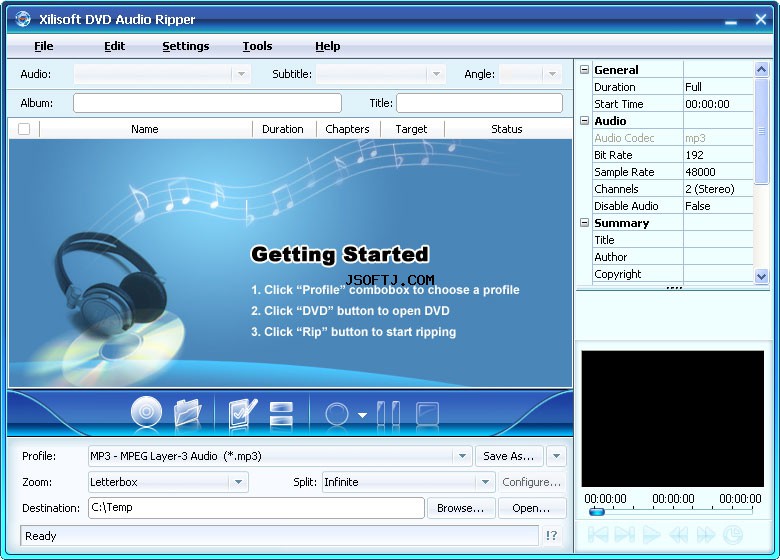Click the Disable Audio value False
Image resolution: width=780 pixels, height=560 pixels.
coord(718,206)
